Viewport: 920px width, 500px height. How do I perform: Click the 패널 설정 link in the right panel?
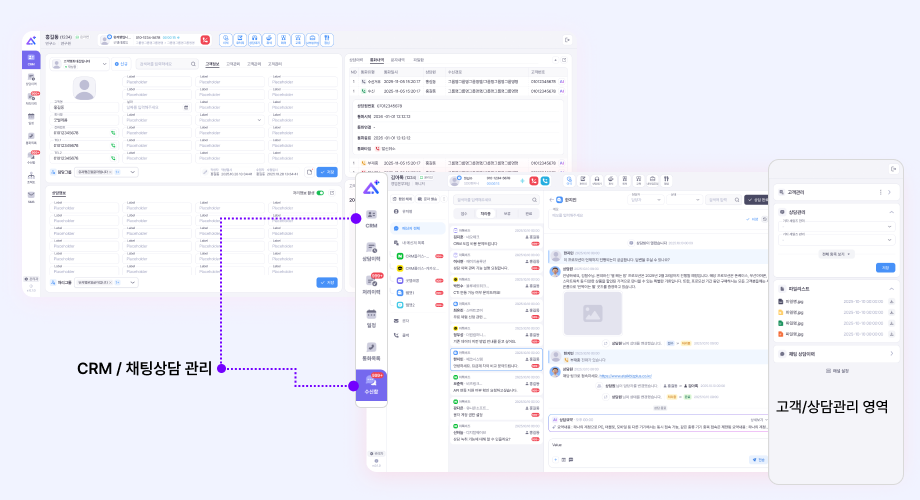click(837, 371)
